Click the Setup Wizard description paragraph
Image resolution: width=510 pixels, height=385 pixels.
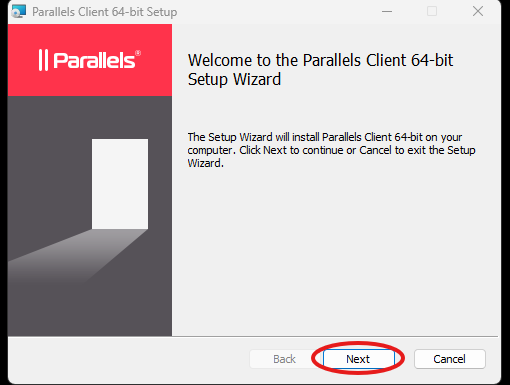tap(331, 150)
